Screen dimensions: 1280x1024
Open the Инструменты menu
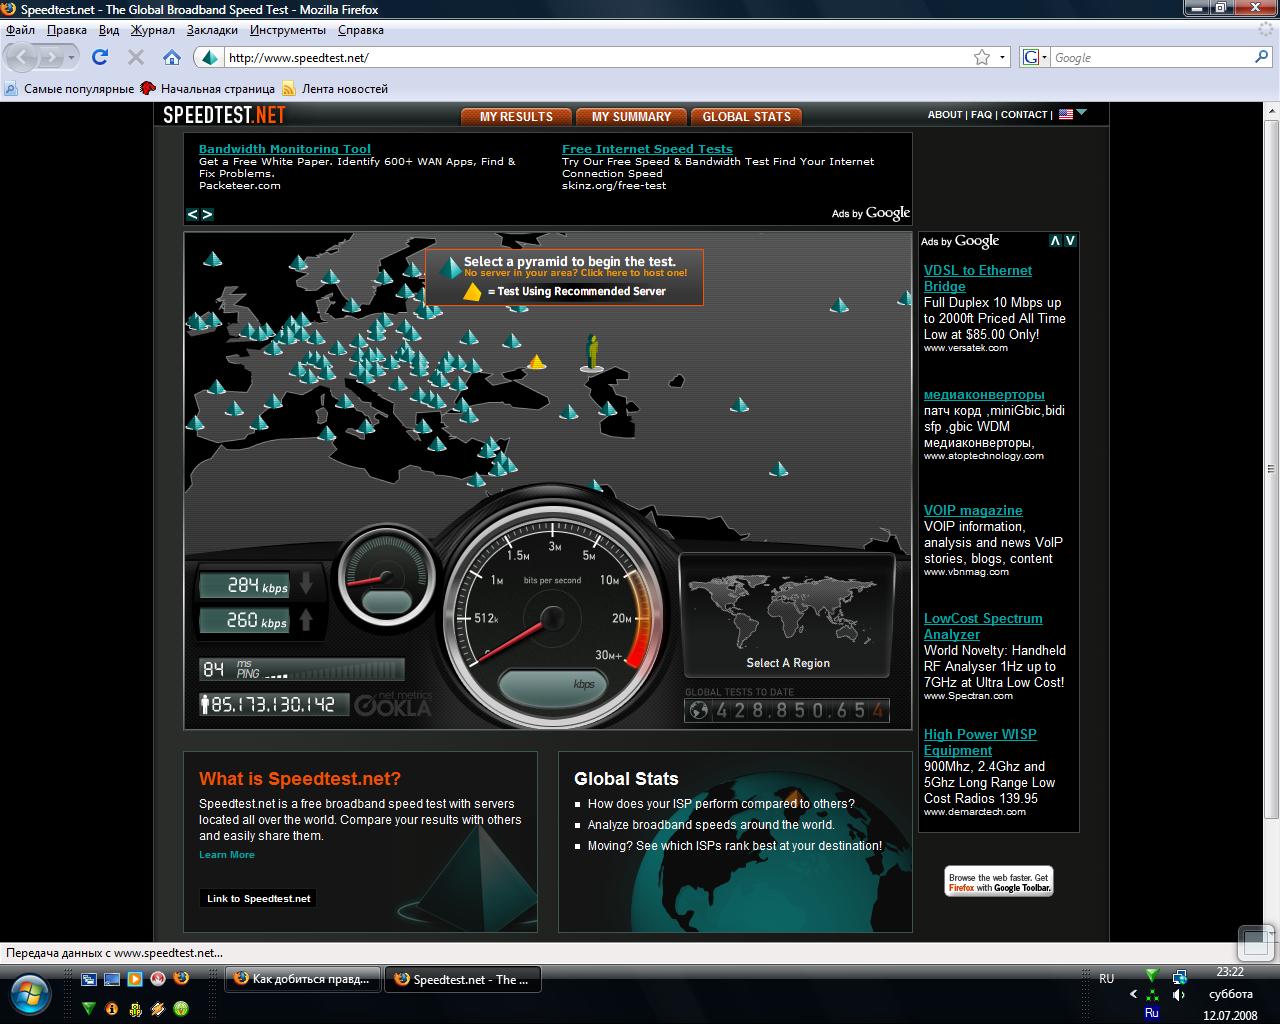[x=288, y=30]
